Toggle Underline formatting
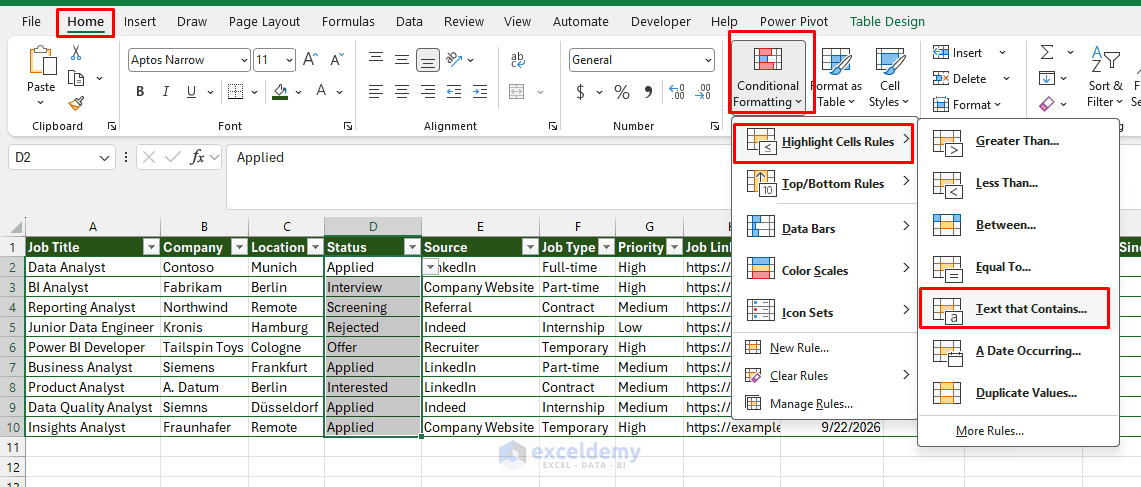1141x487 pixels. [191, 92]
